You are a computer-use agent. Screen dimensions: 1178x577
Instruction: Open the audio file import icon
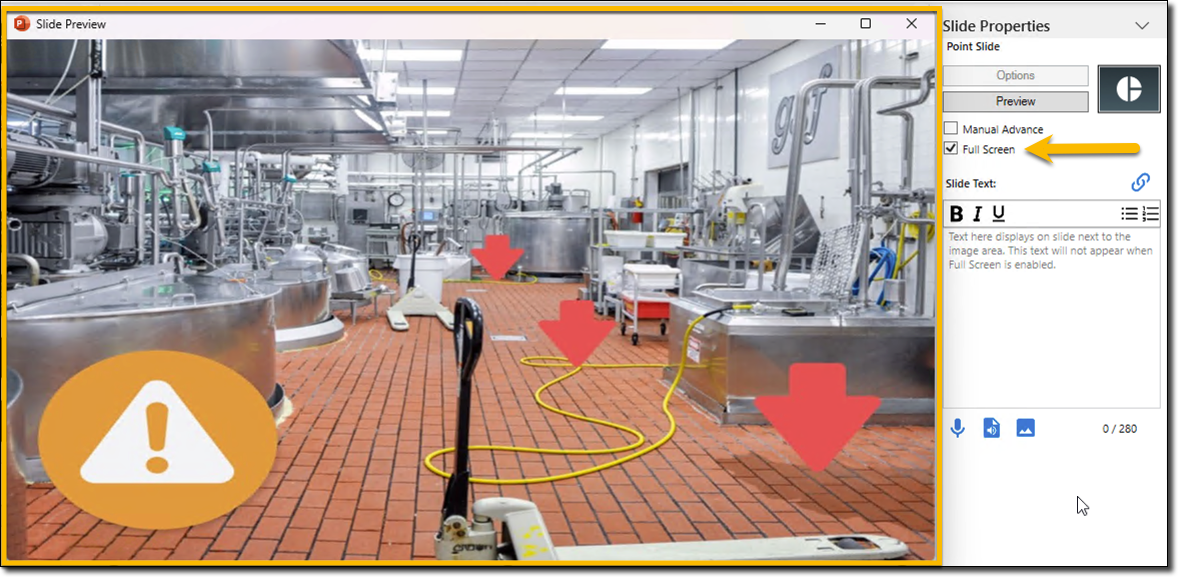(x=991, y=428)
